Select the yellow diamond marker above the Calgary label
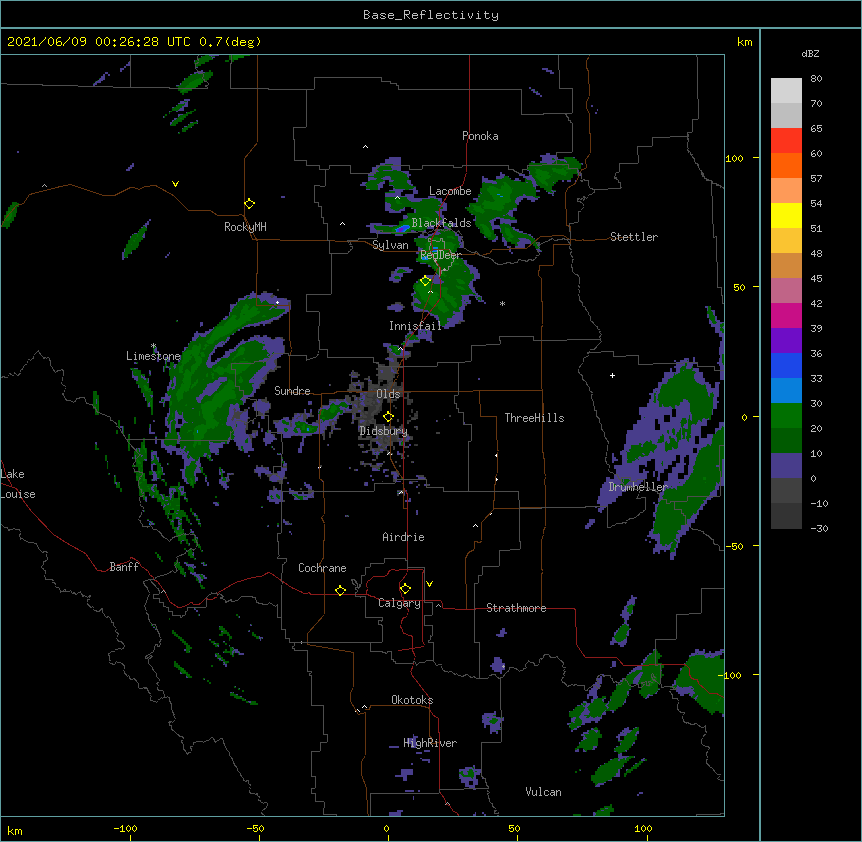The width and height of the screenshot is (862, 842). (405, 589)
